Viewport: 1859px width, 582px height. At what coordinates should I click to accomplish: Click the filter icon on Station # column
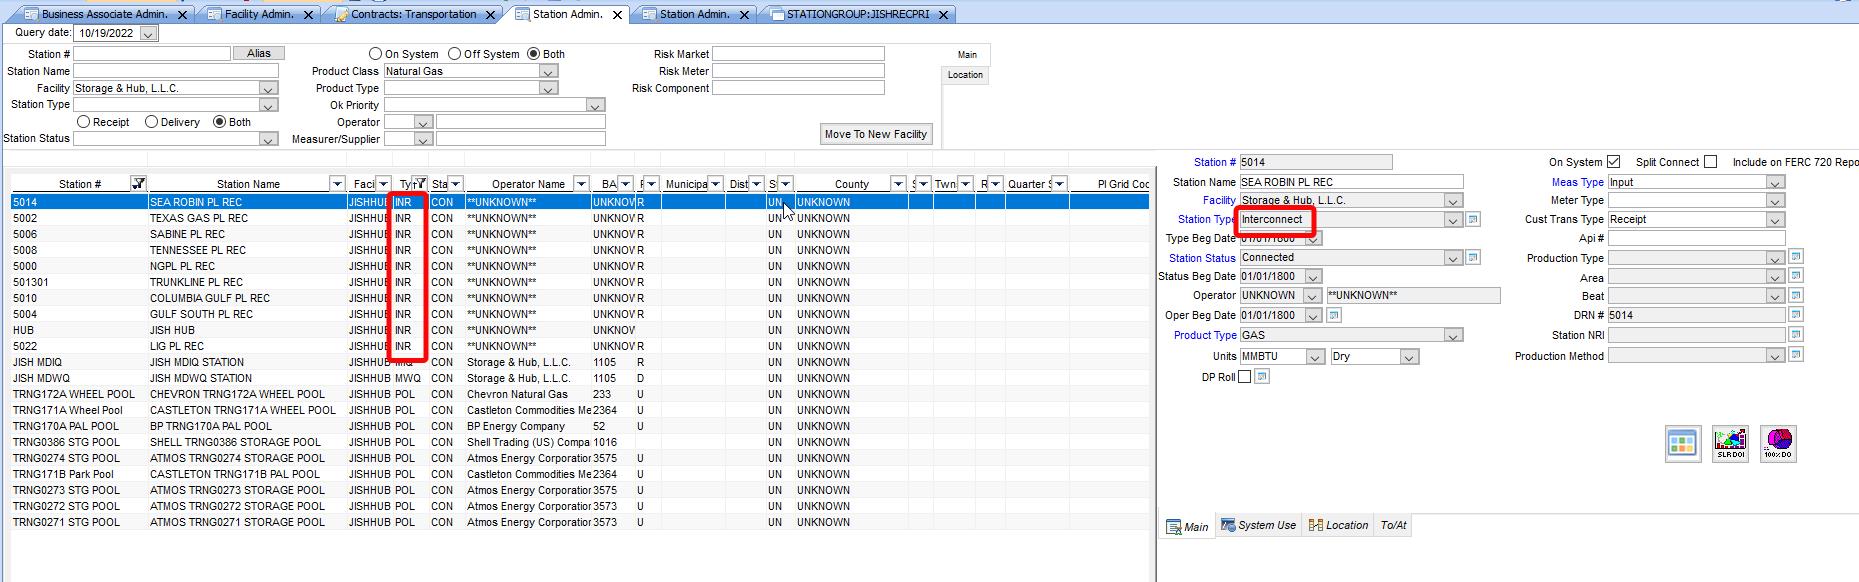point(138,183)
